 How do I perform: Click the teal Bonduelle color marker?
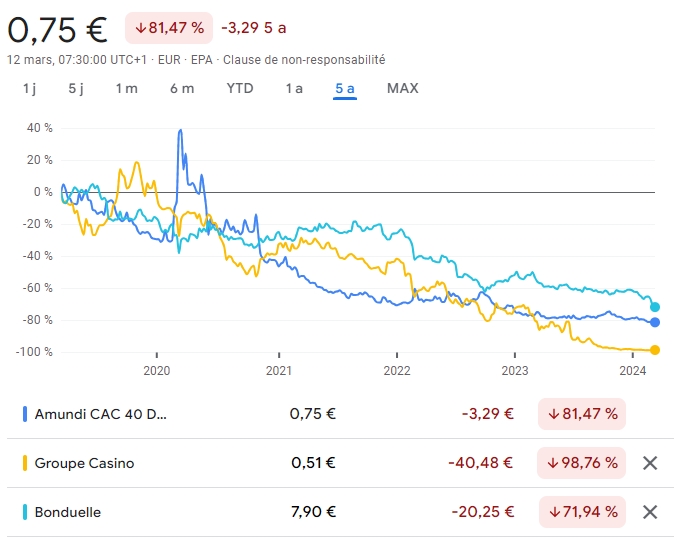tap(24, 512)
